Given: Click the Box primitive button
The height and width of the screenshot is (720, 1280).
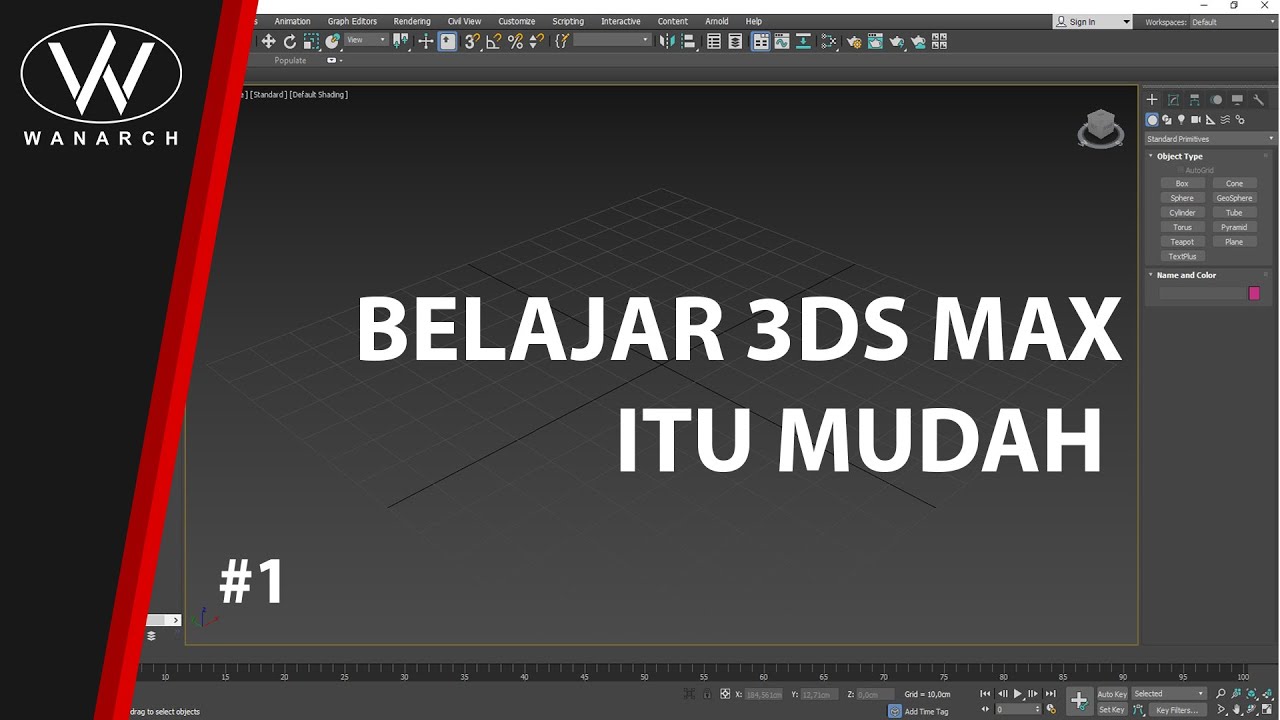Looking at the screenshot, I should tap(1182, 184).
